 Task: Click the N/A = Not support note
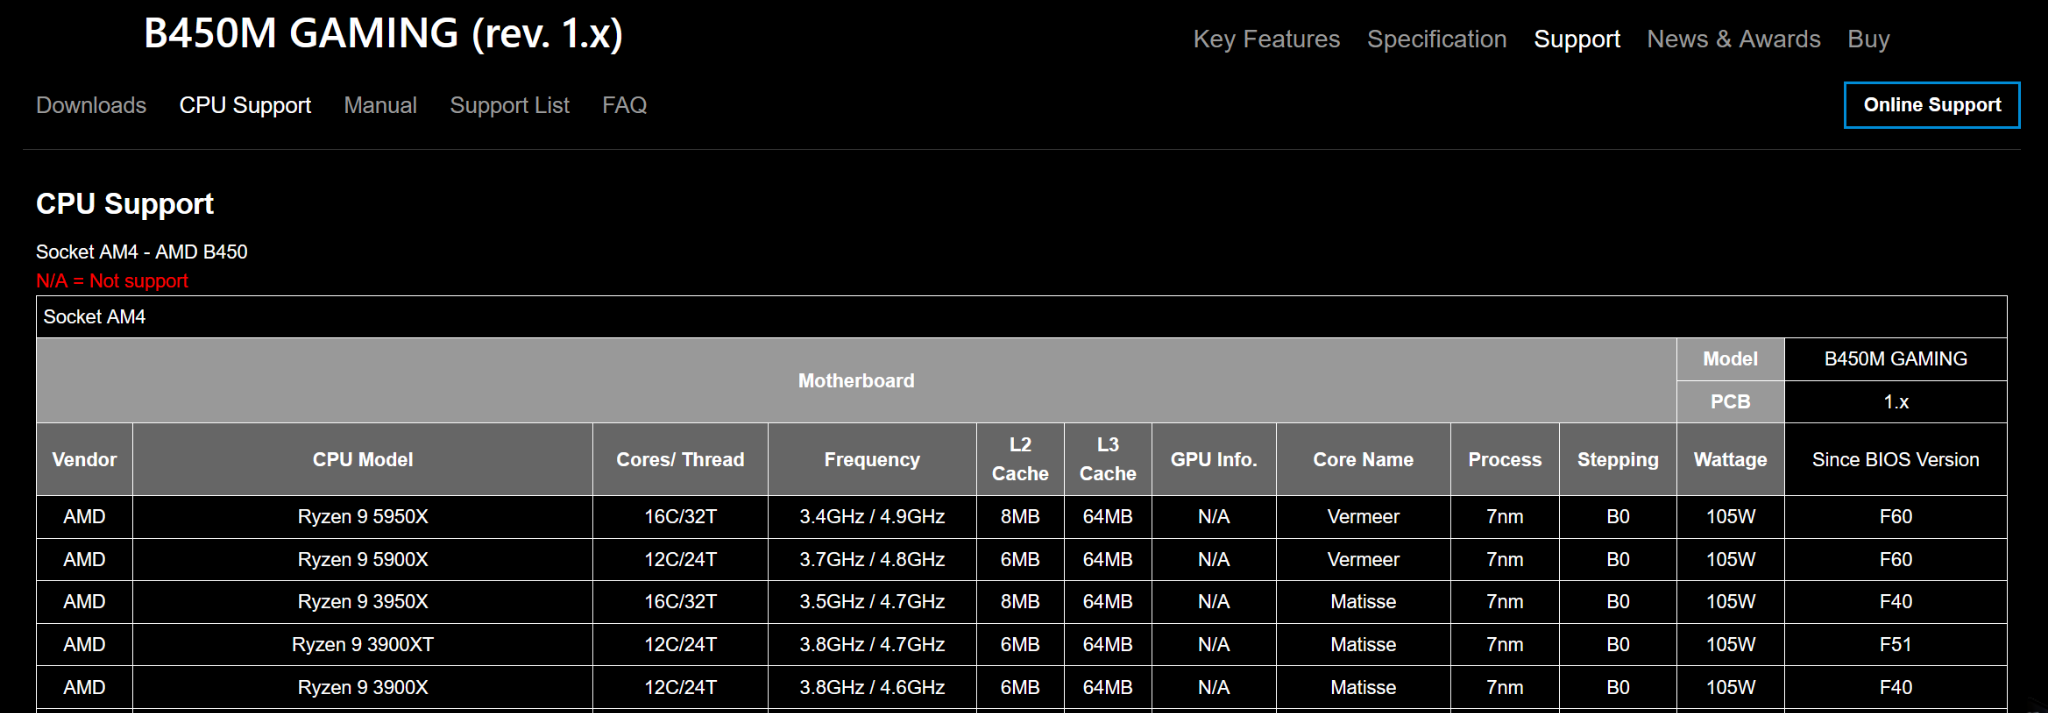(112, 281)
